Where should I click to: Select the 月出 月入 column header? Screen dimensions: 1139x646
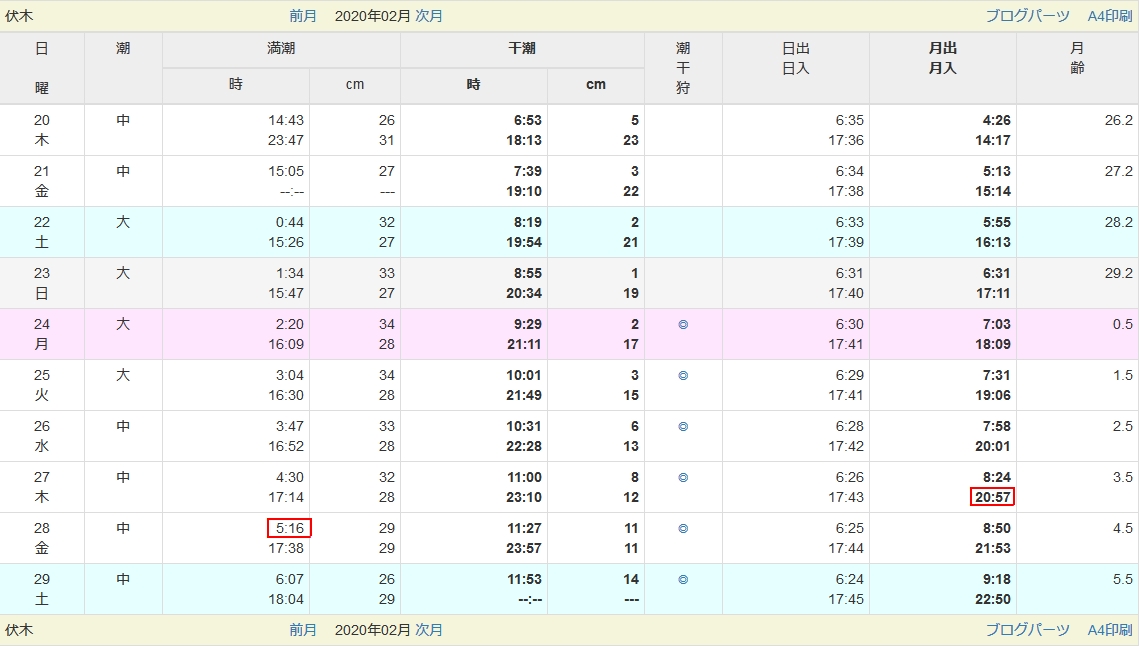coord(942,68)
